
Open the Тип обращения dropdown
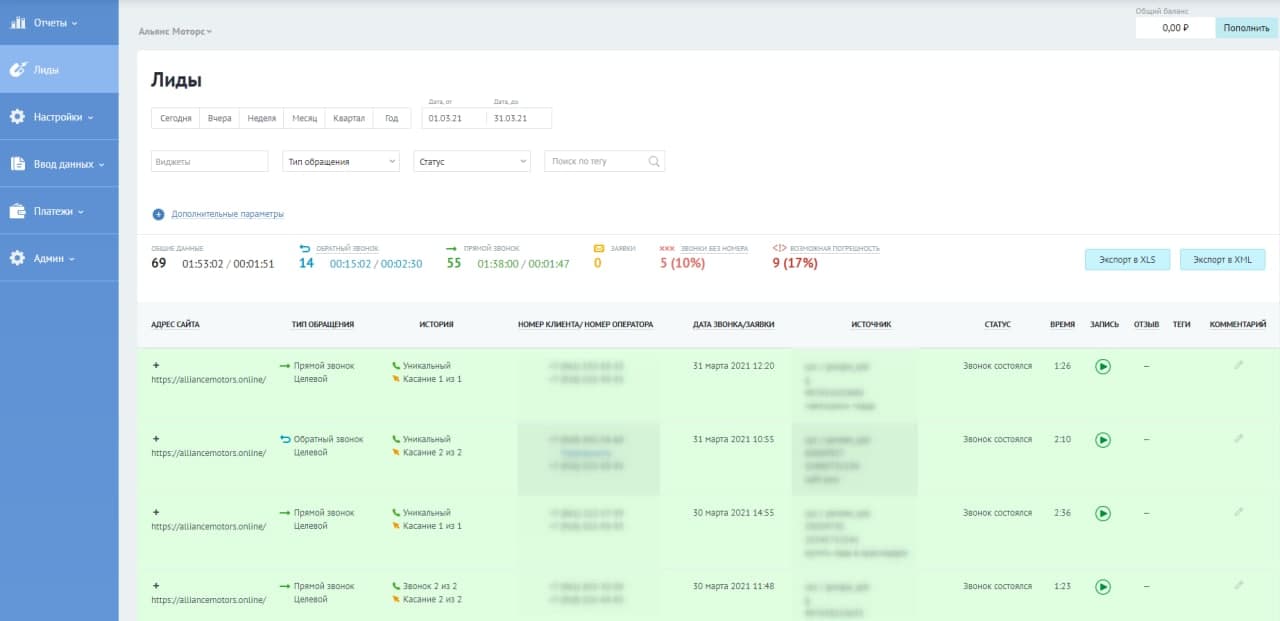(341, 161)
